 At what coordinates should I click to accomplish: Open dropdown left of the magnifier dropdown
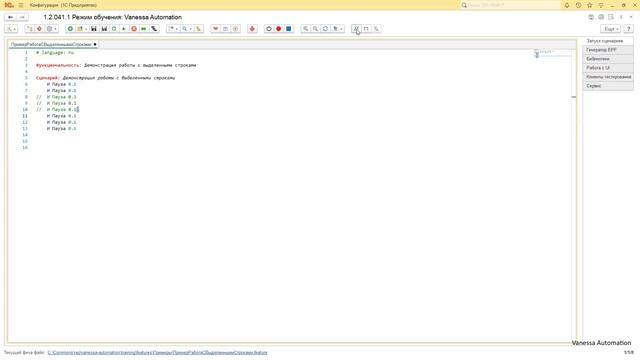(173, 29)
